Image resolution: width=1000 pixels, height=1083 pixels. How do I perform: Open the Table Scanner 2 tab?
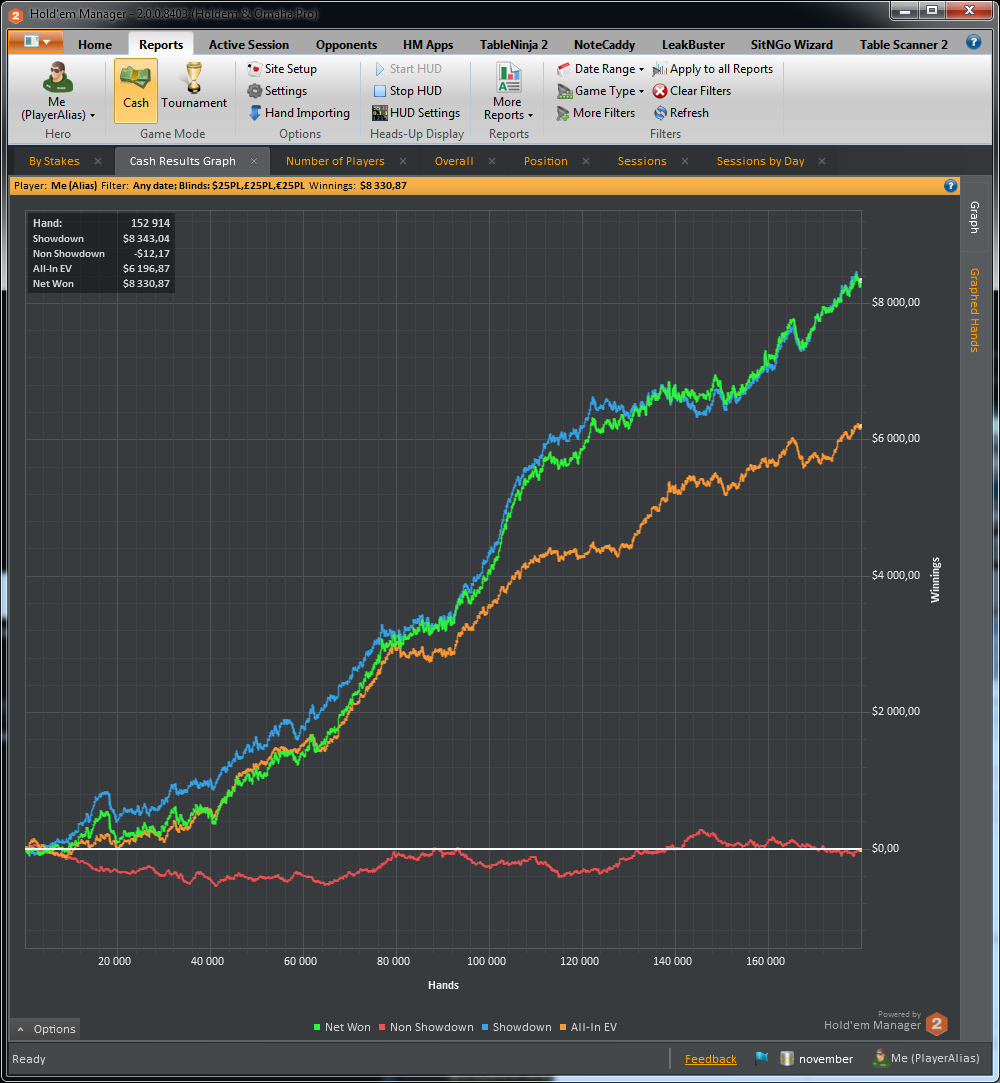903,45
